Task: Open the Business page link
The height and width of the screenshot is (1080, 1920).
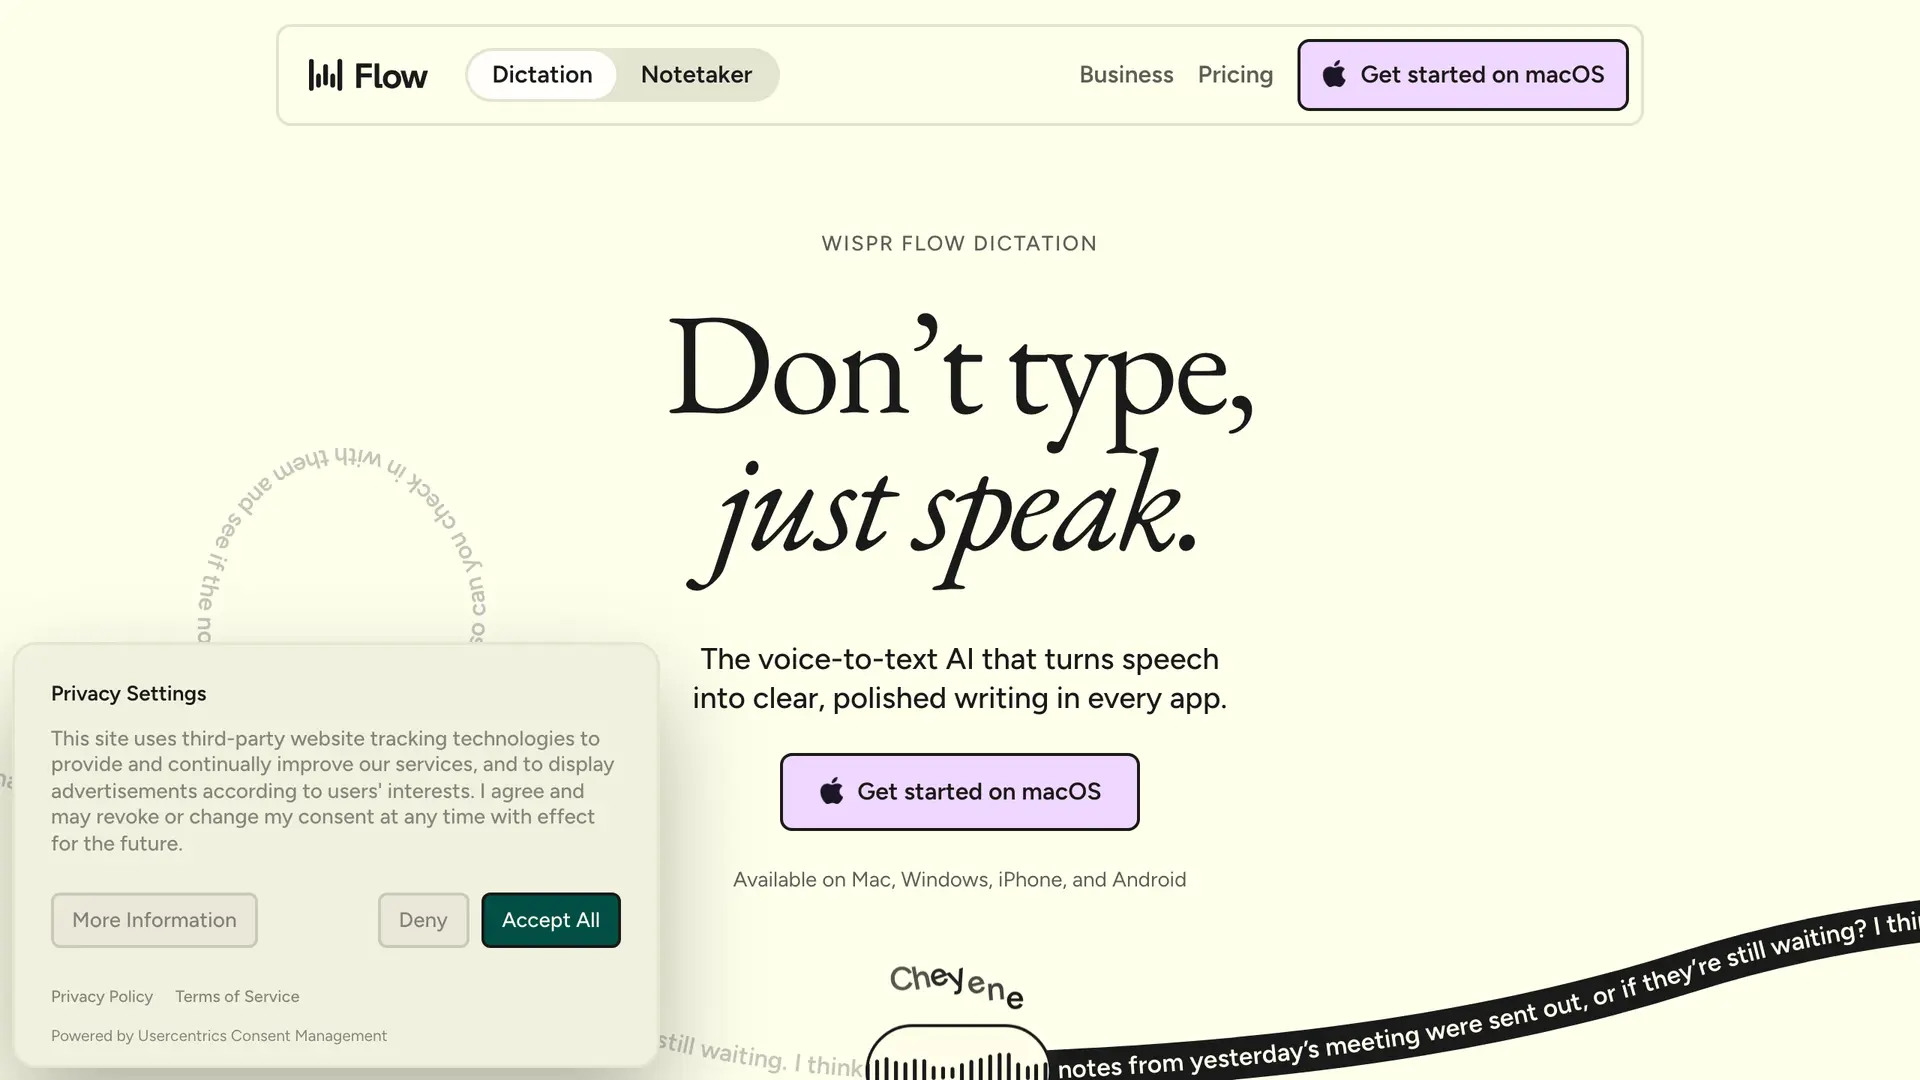Action: click(1126, 75)
